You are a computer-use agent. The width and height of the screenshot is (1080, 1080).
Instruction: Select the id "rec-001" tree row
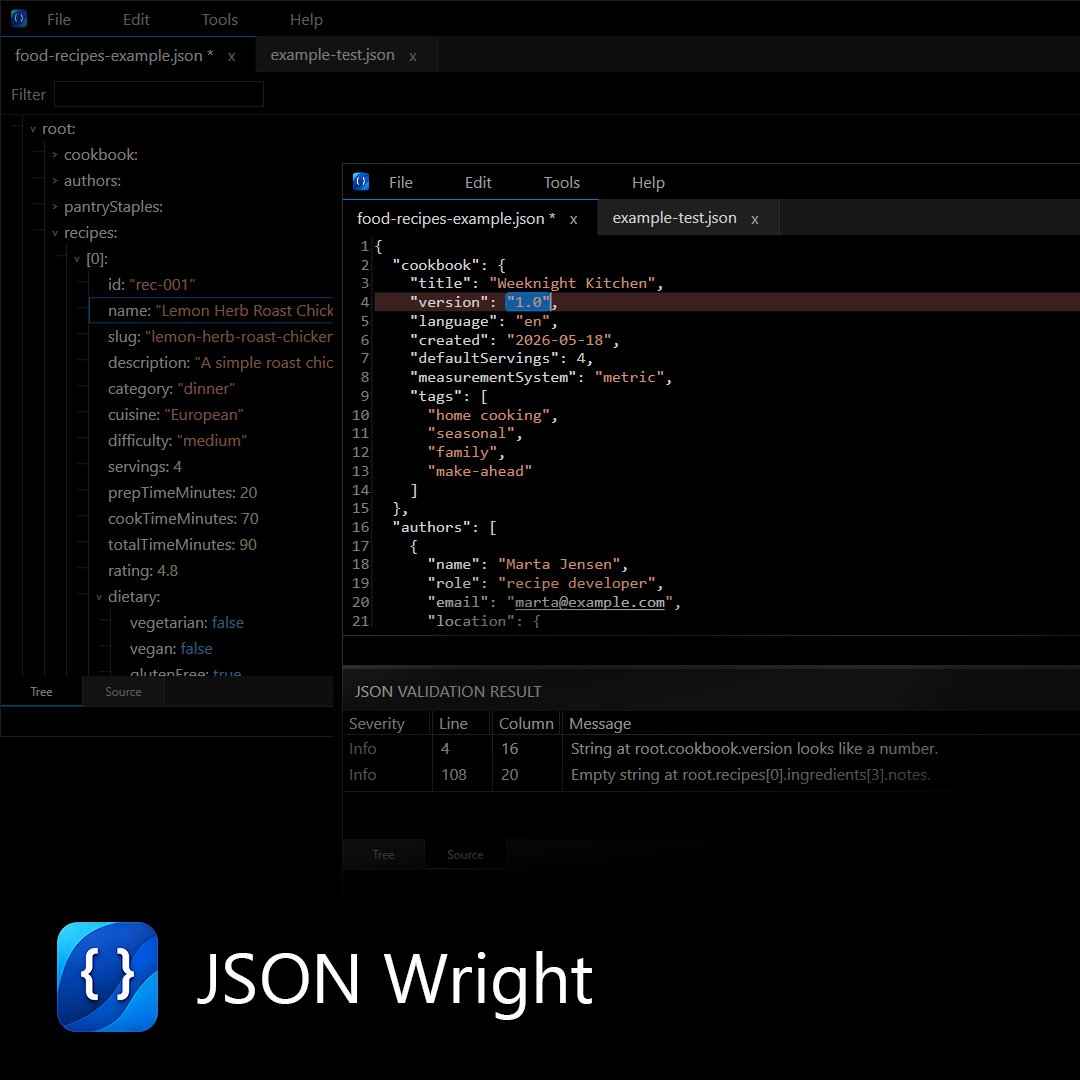pyautogui.click(x=151, y=284)
